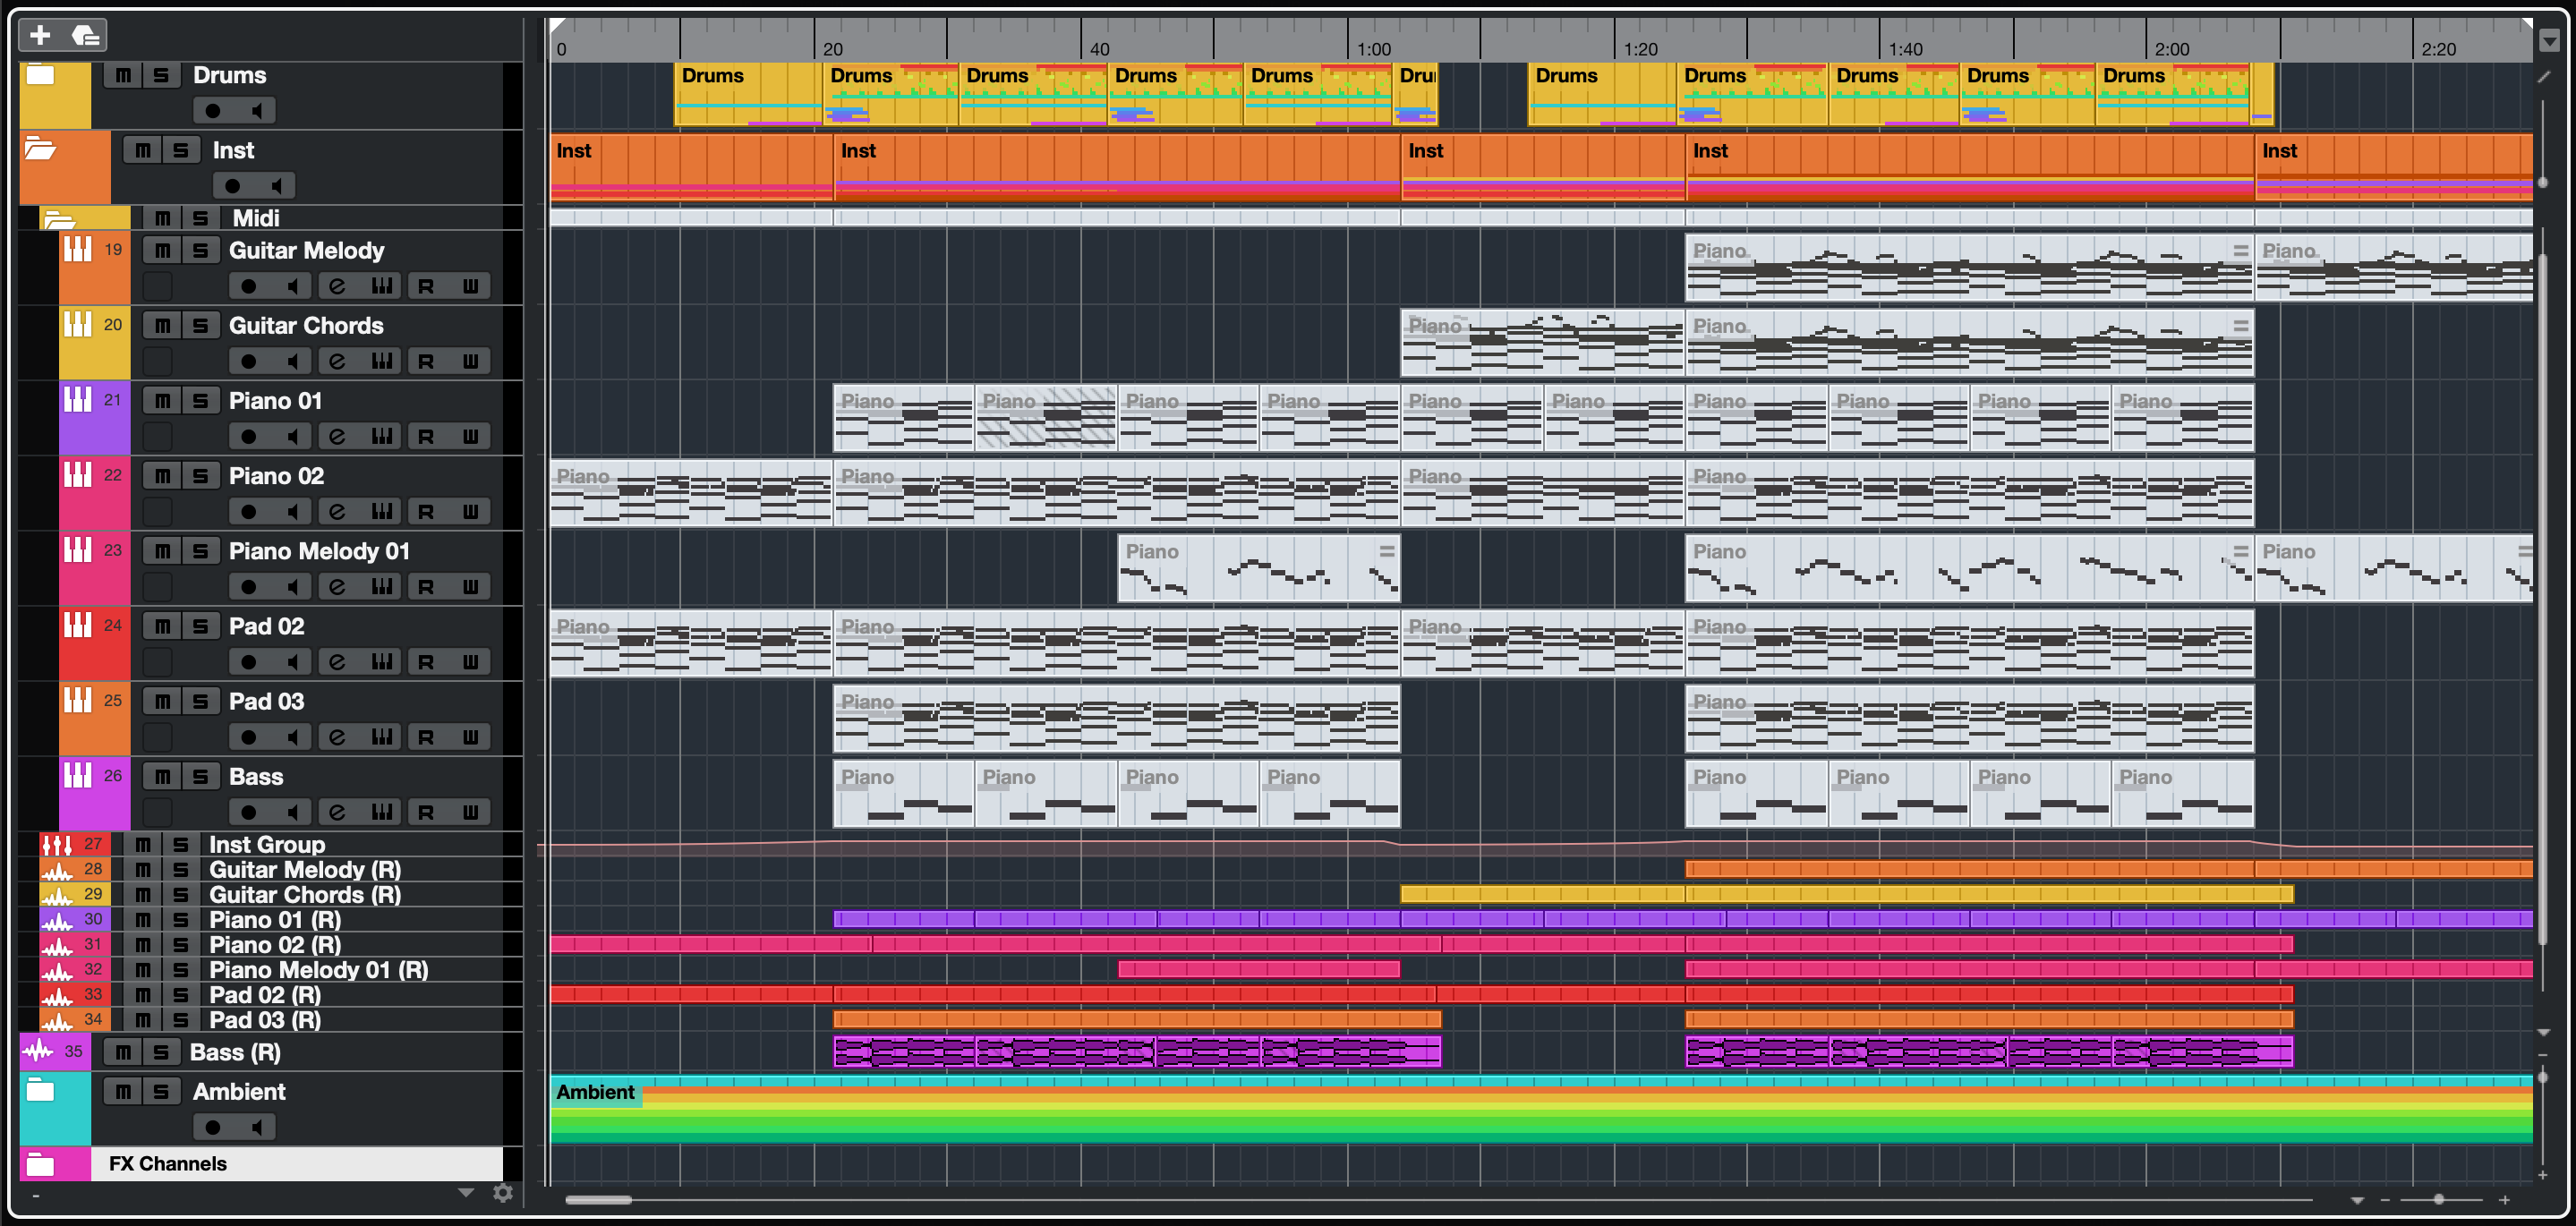Click the Guitar Melody track name
The image size is (2576, 1226).
click(306, 250)
